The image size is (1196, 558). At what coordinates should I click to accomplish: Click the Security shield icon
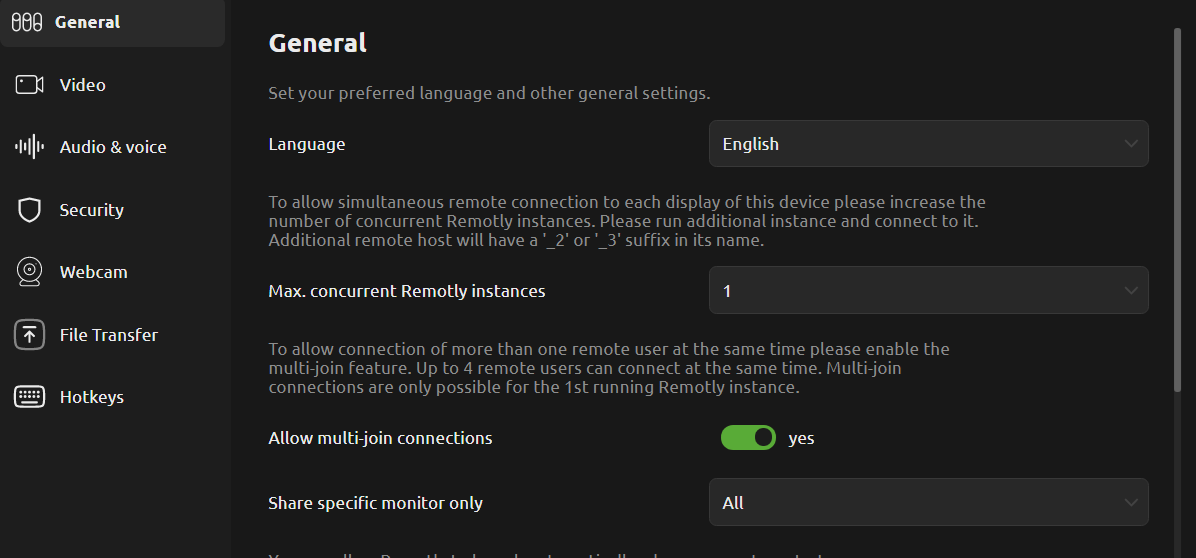coord(29,210)
